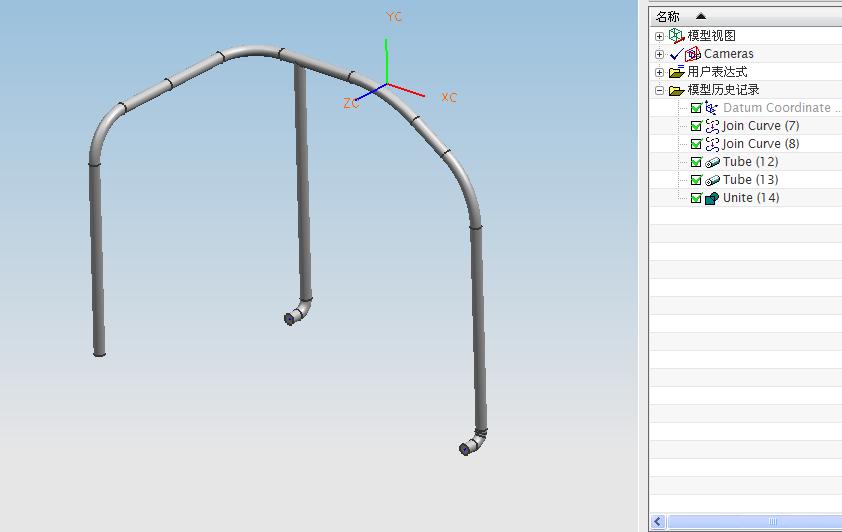Click the Join Curve (8) feature icon
This screenshot has width=842, height=532.
[712, 144]
